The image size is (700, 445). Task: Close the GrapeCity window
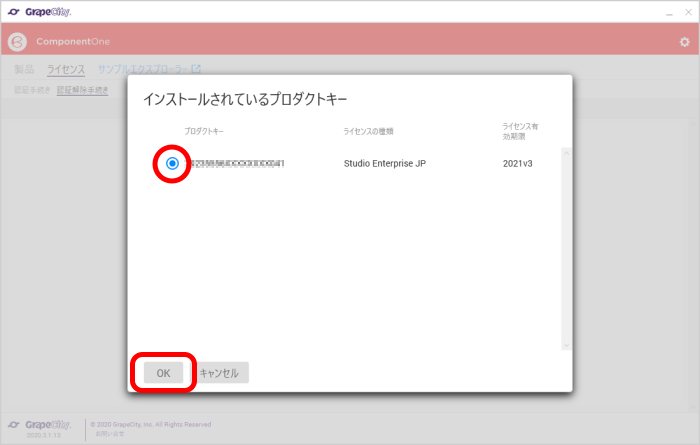(688, 12)
